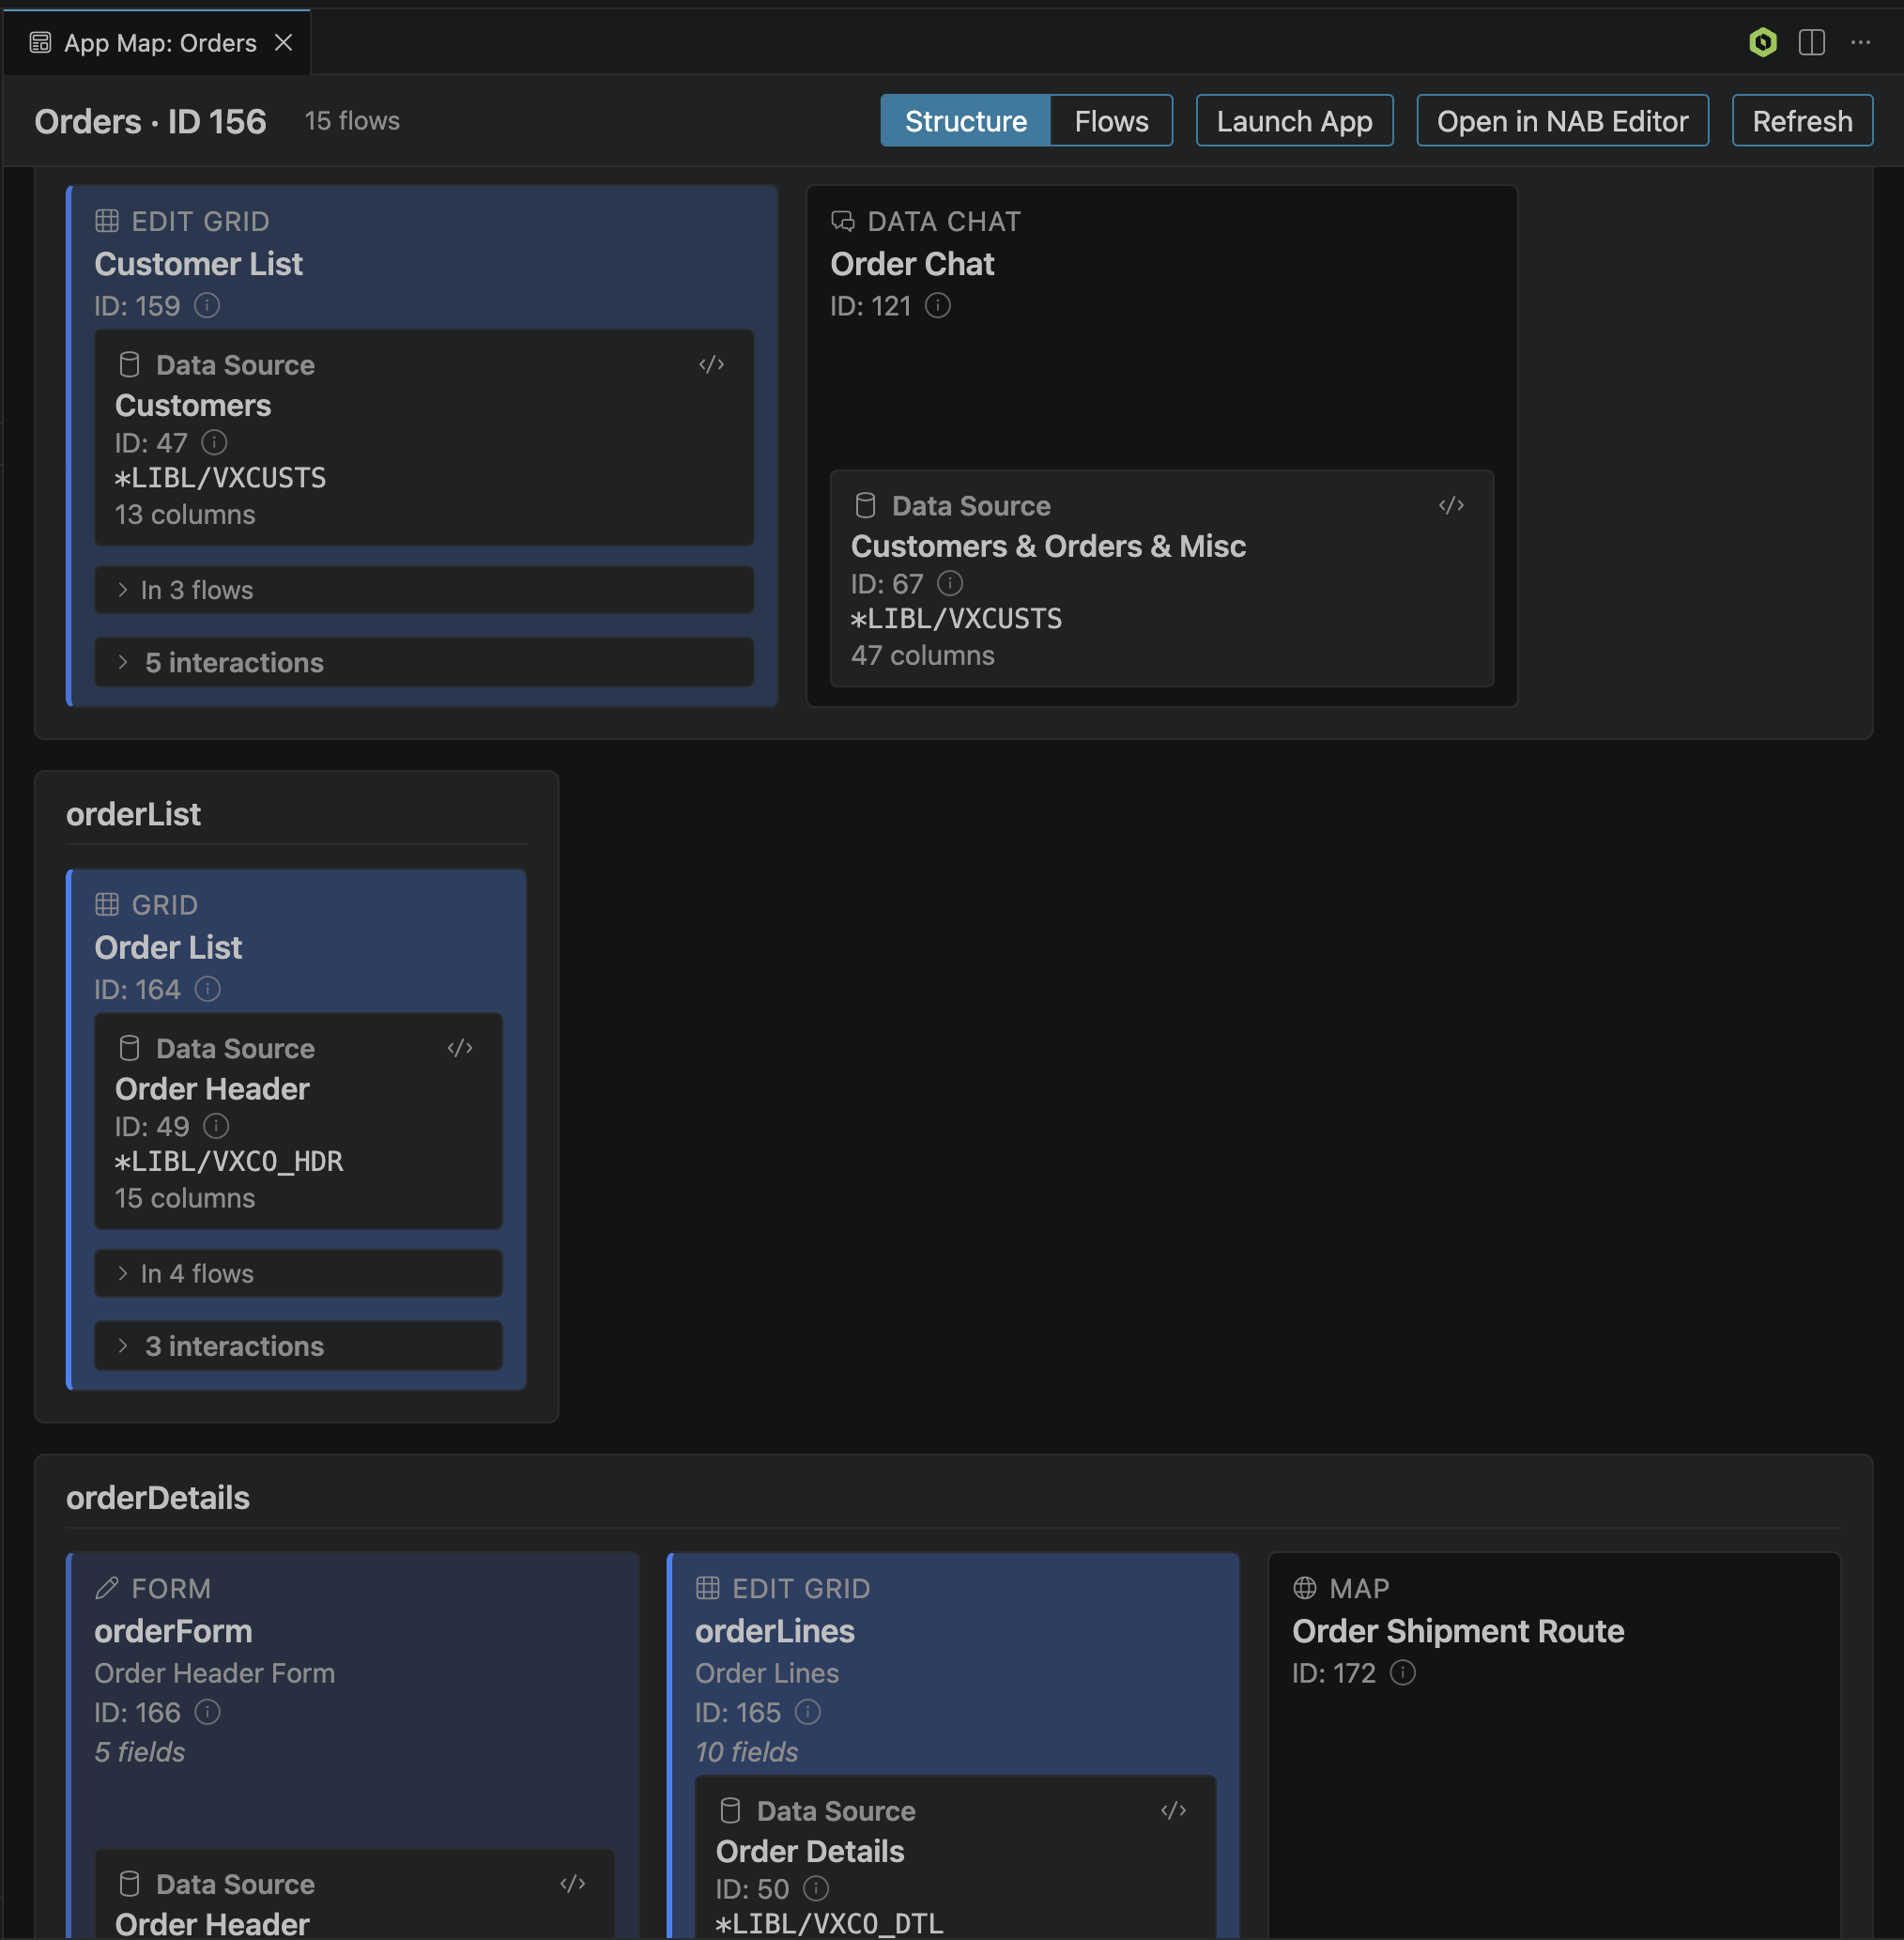Click the database icon in Order Chat's source
Screen dimensions: 1904x1940
pyautogui.click(x=865, y=506)
